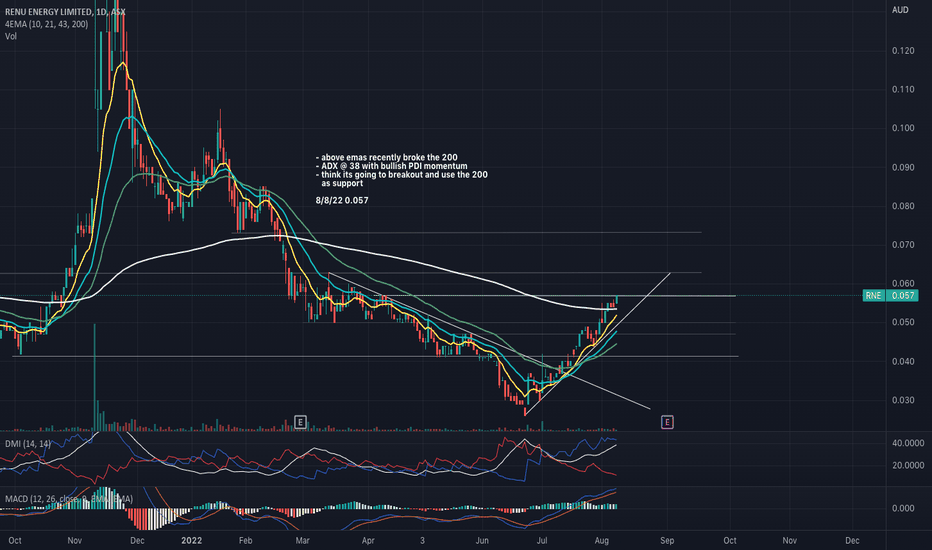Click the Aug label on the time axis
Image resolution: width=932 pixels, height=550 pixels.
point(602,540)
